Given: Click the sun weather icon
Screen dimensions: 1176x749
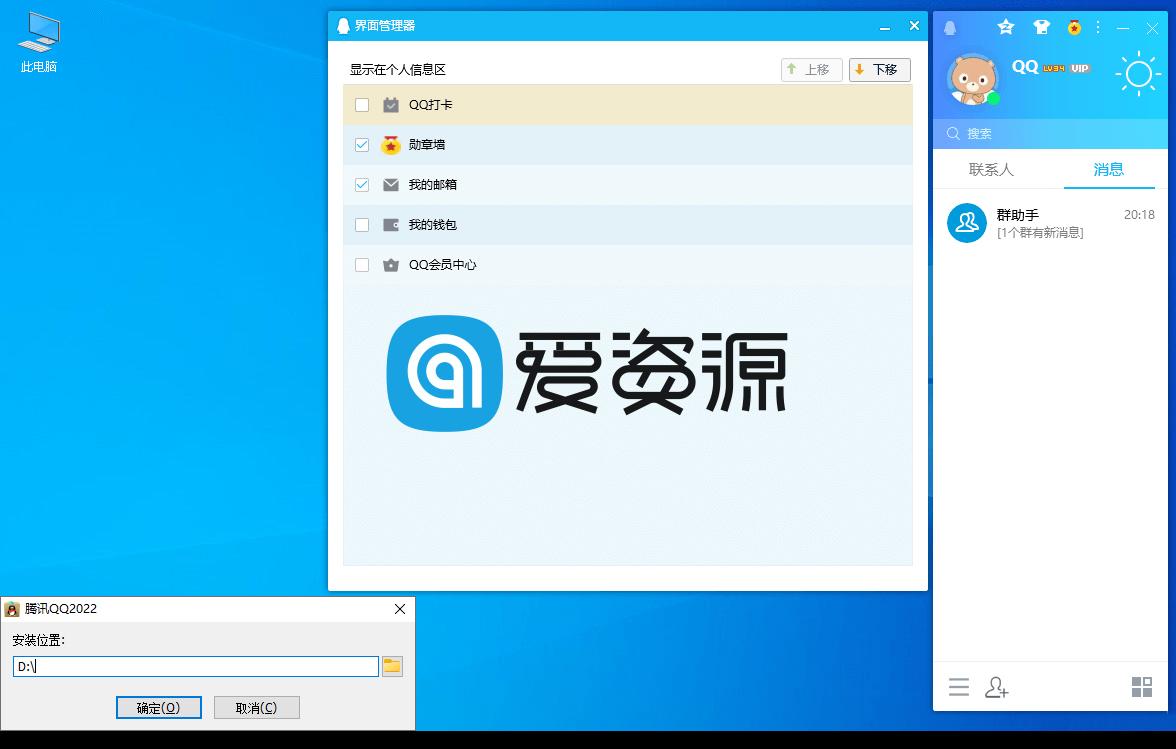Looking at the screenshot, I should (x=1138, y=73).
